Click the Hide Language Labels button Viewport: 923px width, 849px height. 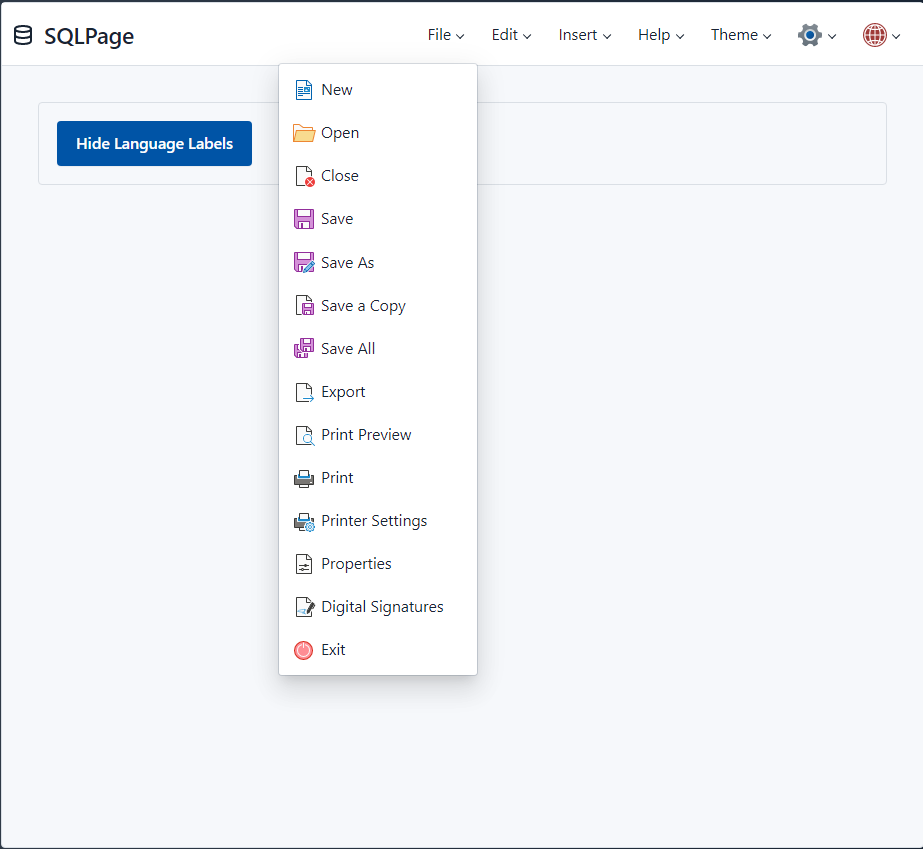pos(154,144)
